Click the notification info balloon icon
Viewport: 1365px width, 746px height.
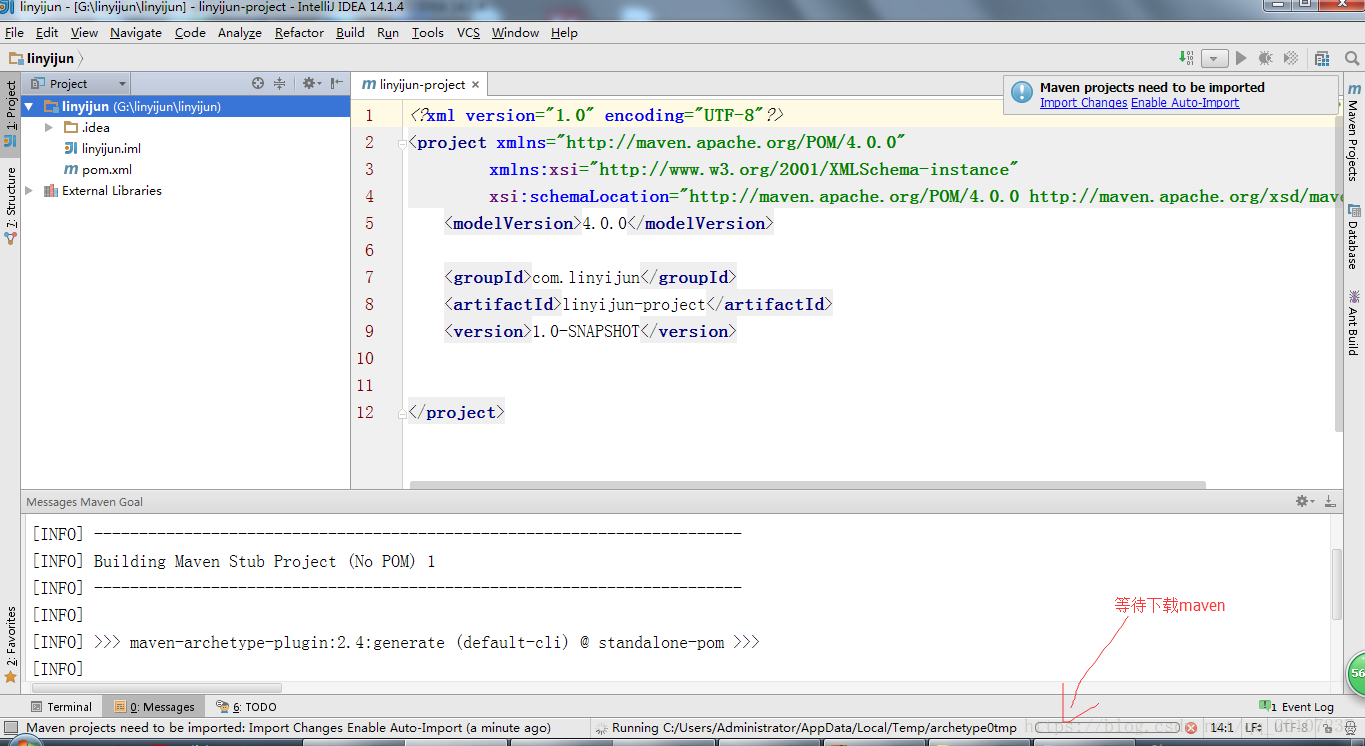point(1021,92)
